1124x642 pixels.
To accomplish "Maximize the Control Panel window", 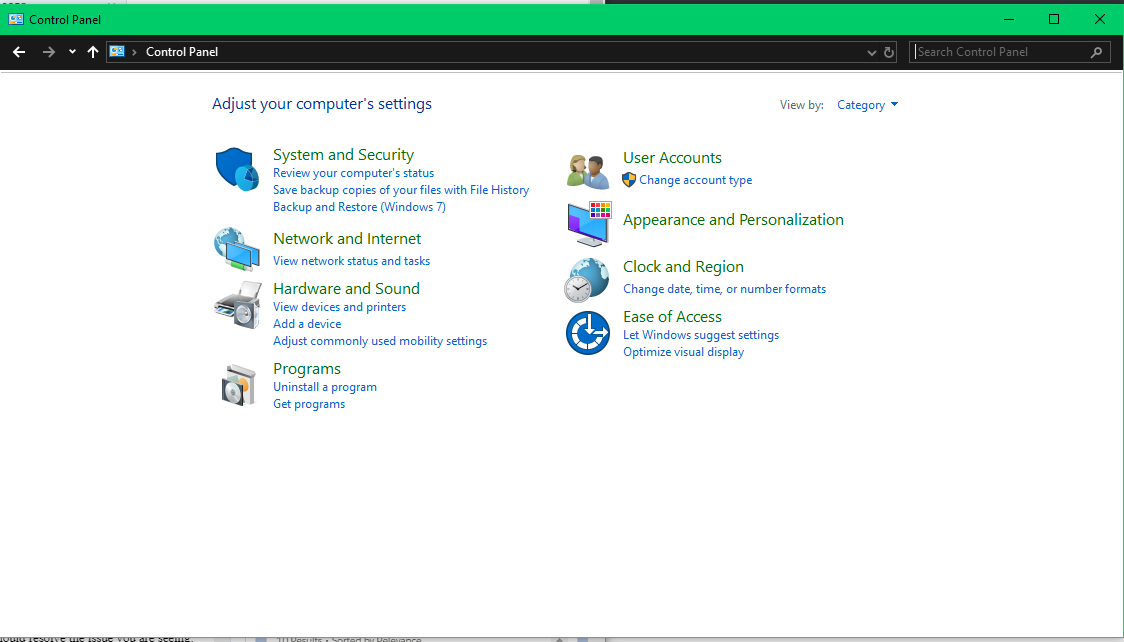I will tap(1054, 19).
